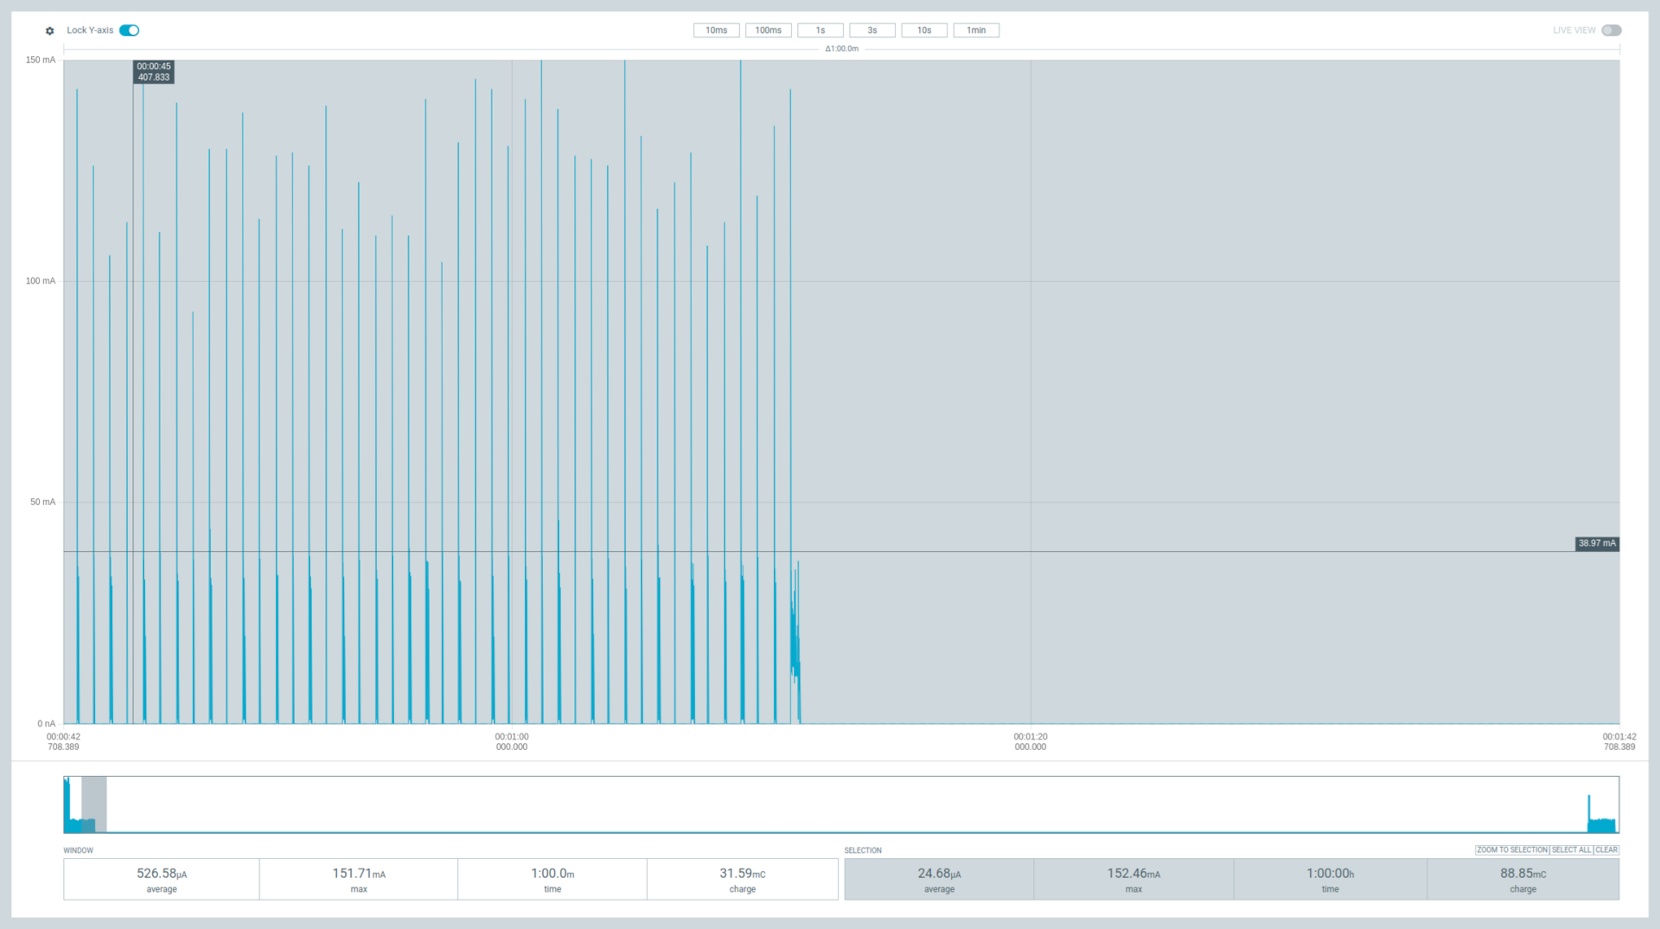Set time window to 1s
Viewport: 1660px width, 929px height.
[x=820, y=30]
